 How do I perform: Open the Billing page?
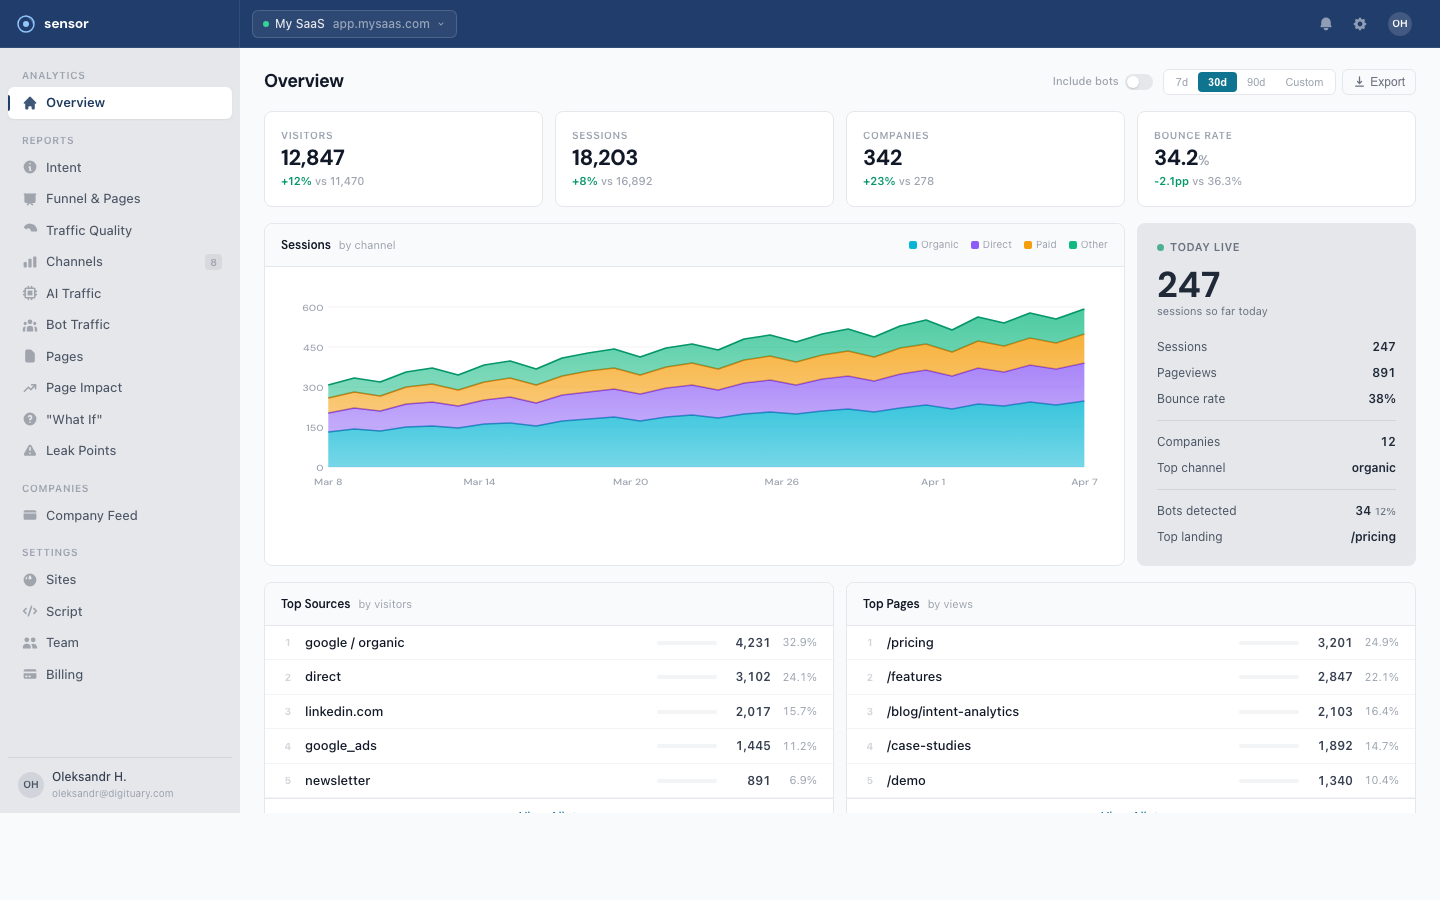click(62, 674)
